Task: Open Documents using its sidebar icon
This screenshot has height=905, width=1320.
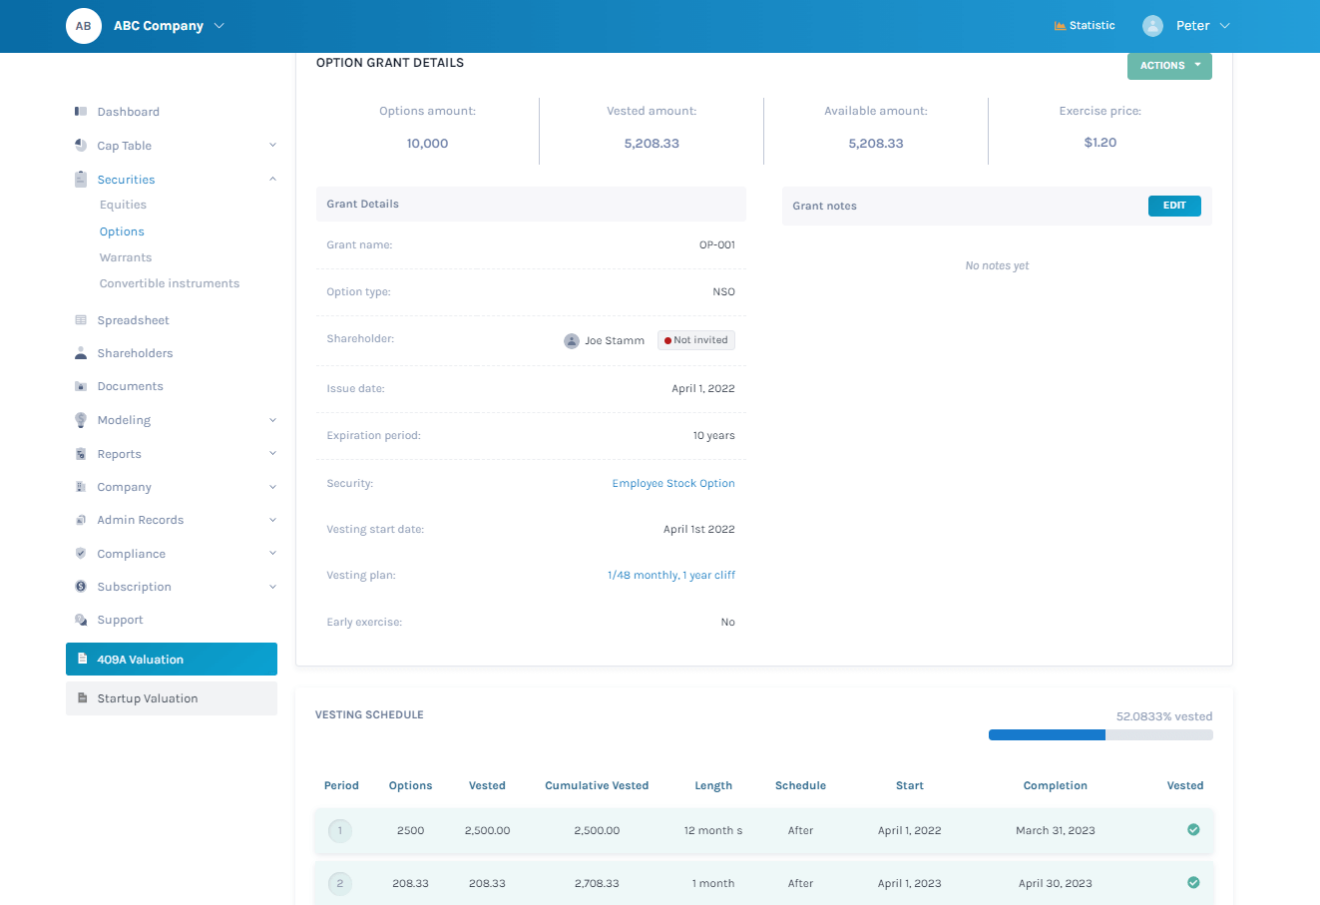Action: coord(81,386)
